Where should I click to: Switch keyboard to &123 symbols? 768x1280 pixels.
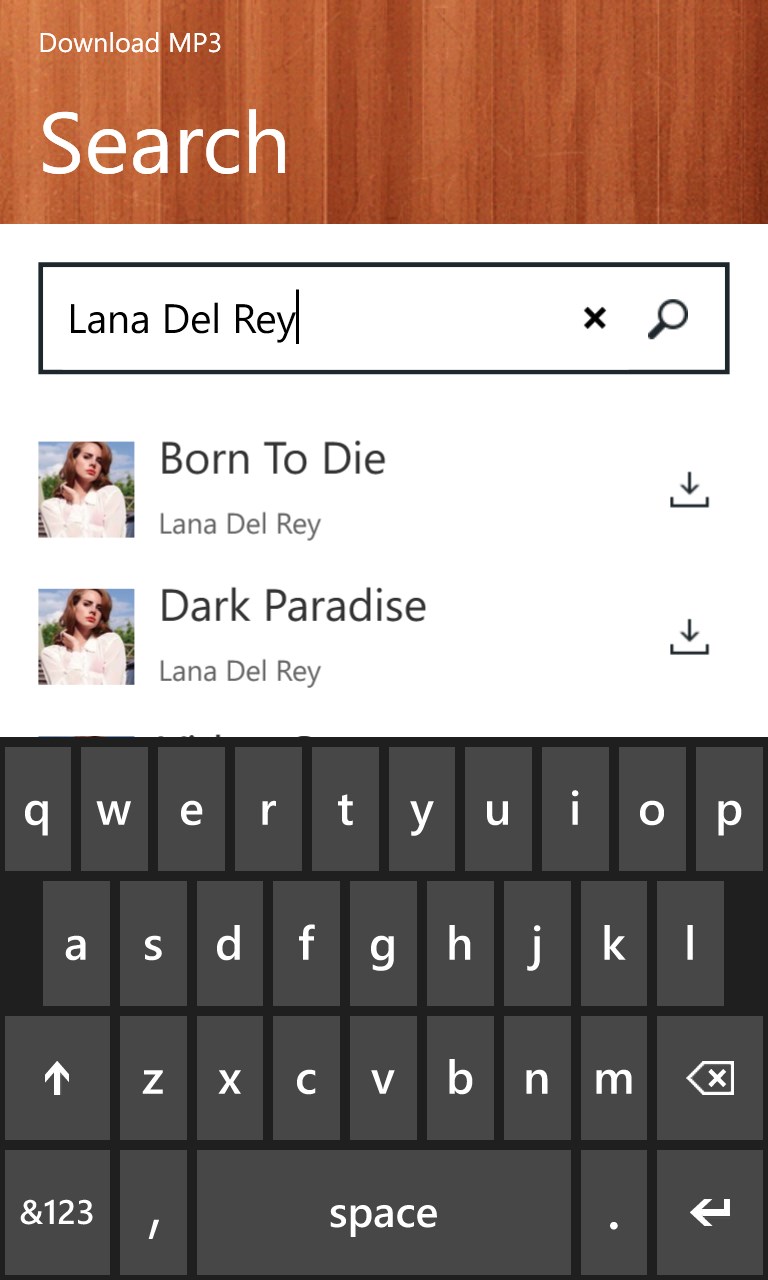57,1212
